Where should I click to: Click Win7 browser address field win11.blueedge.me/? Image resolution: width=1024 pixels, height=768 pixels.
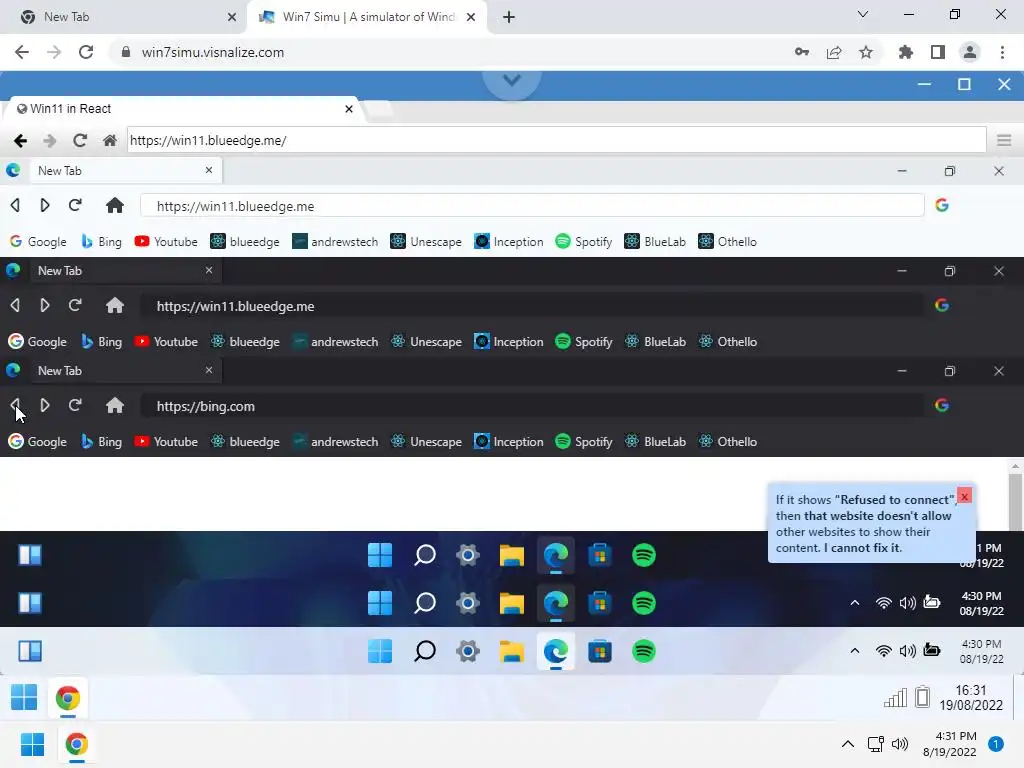click(556, 140)
